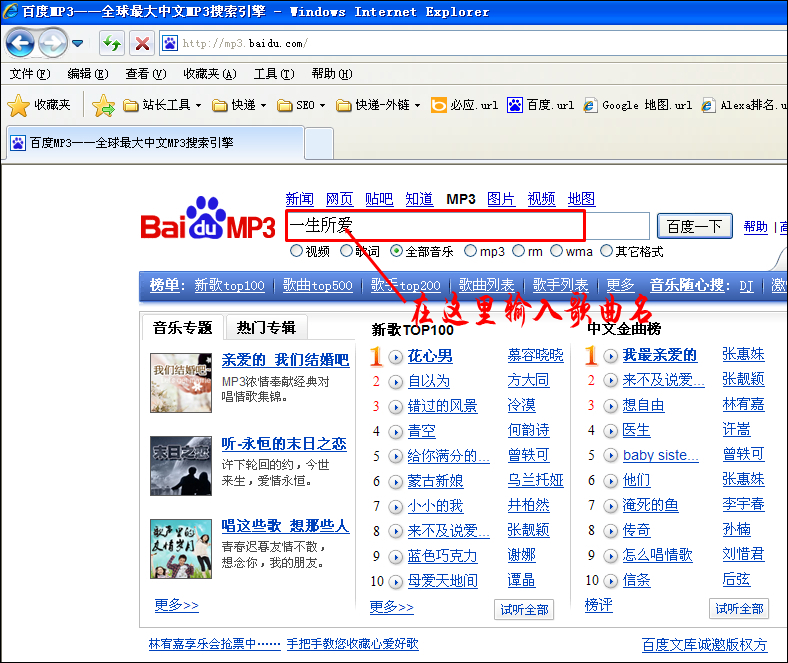Play the song 怎么唱情歌

click(x=611, y=555)
